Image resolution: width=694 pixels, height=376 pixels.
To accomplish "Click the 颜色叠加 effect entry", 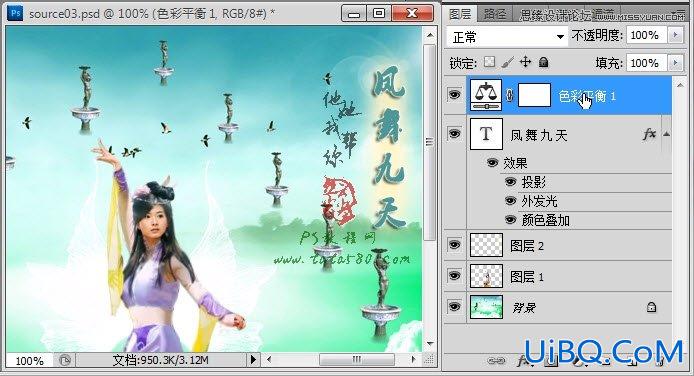I will (545, 220).
